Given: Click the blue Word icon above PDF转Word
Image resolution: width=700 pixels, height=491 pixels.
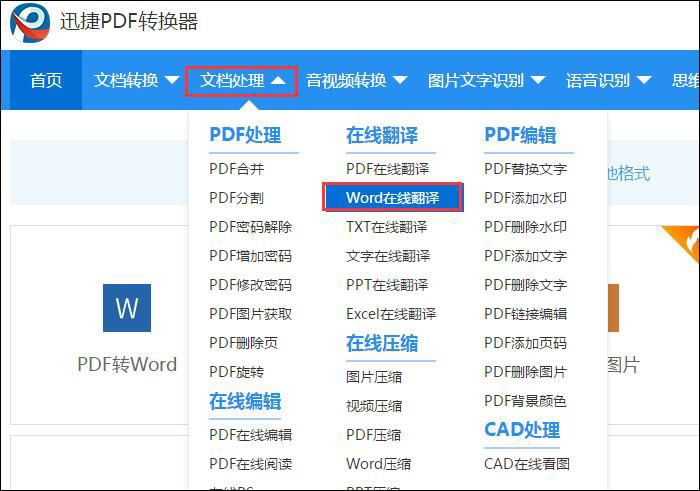Looking at the screenshot, I should point(127,308).
